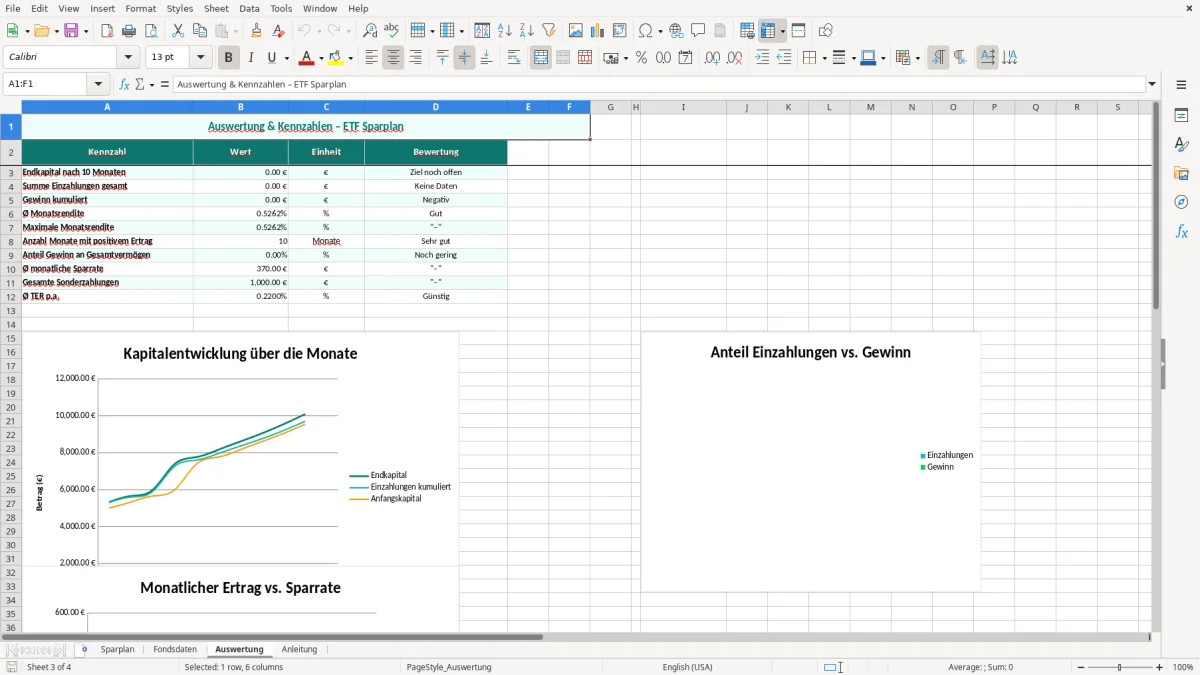Expand the formula bar
Viewport: 1200px width, 675px height.
pos(1152,85)
